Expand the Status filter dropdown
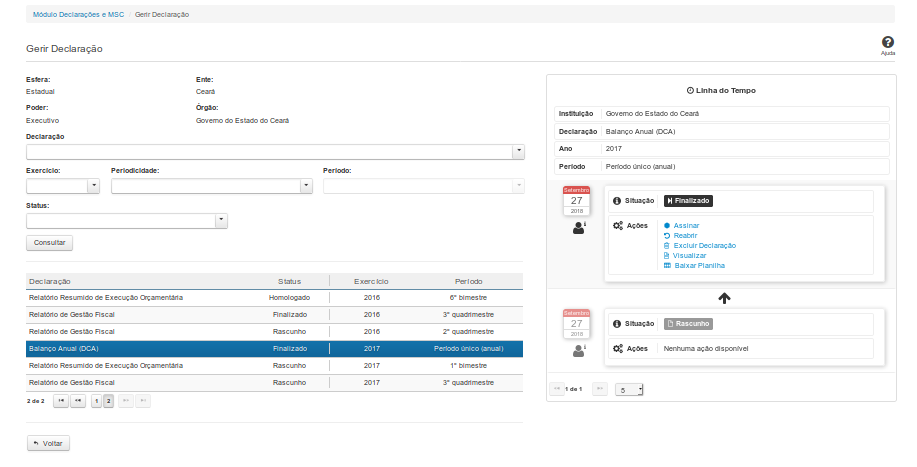Viewport: 917px width, 467px height. [x=221, y=221]
